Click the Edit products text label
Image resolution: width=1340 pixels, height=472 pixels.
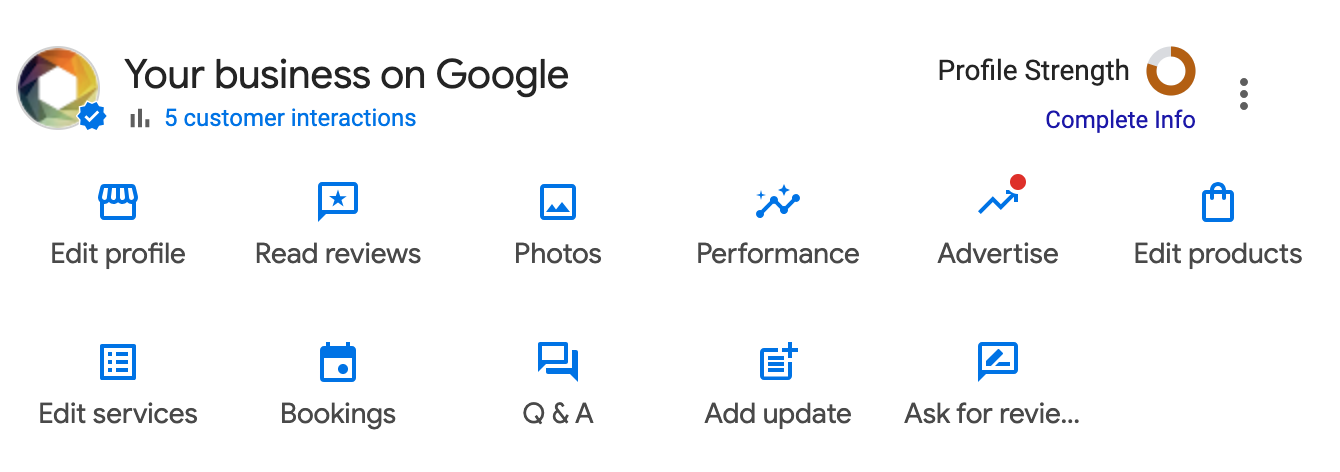1218,254
